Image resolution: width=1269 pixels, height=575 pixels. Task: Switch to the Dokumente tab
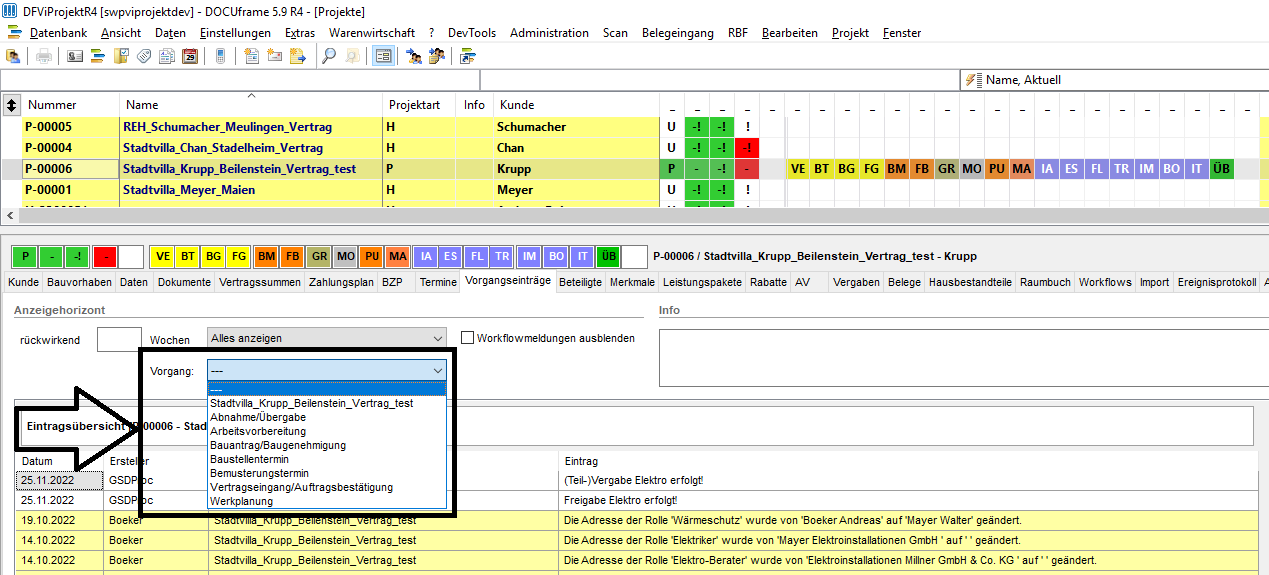(x=184, y=283)
